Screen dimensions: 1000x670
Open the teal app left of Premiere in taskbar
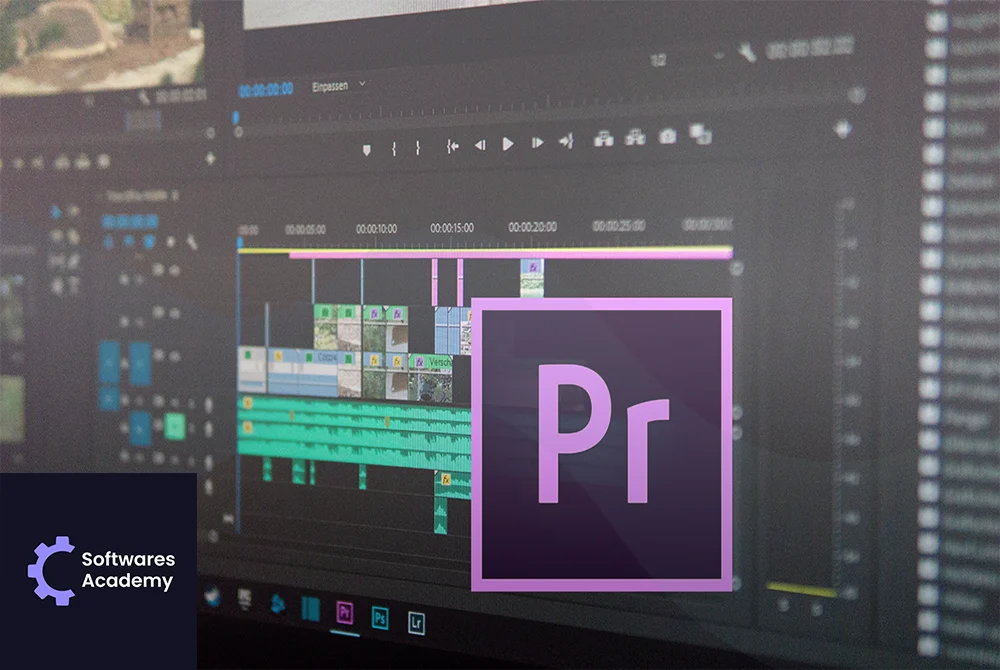(310, 608)
